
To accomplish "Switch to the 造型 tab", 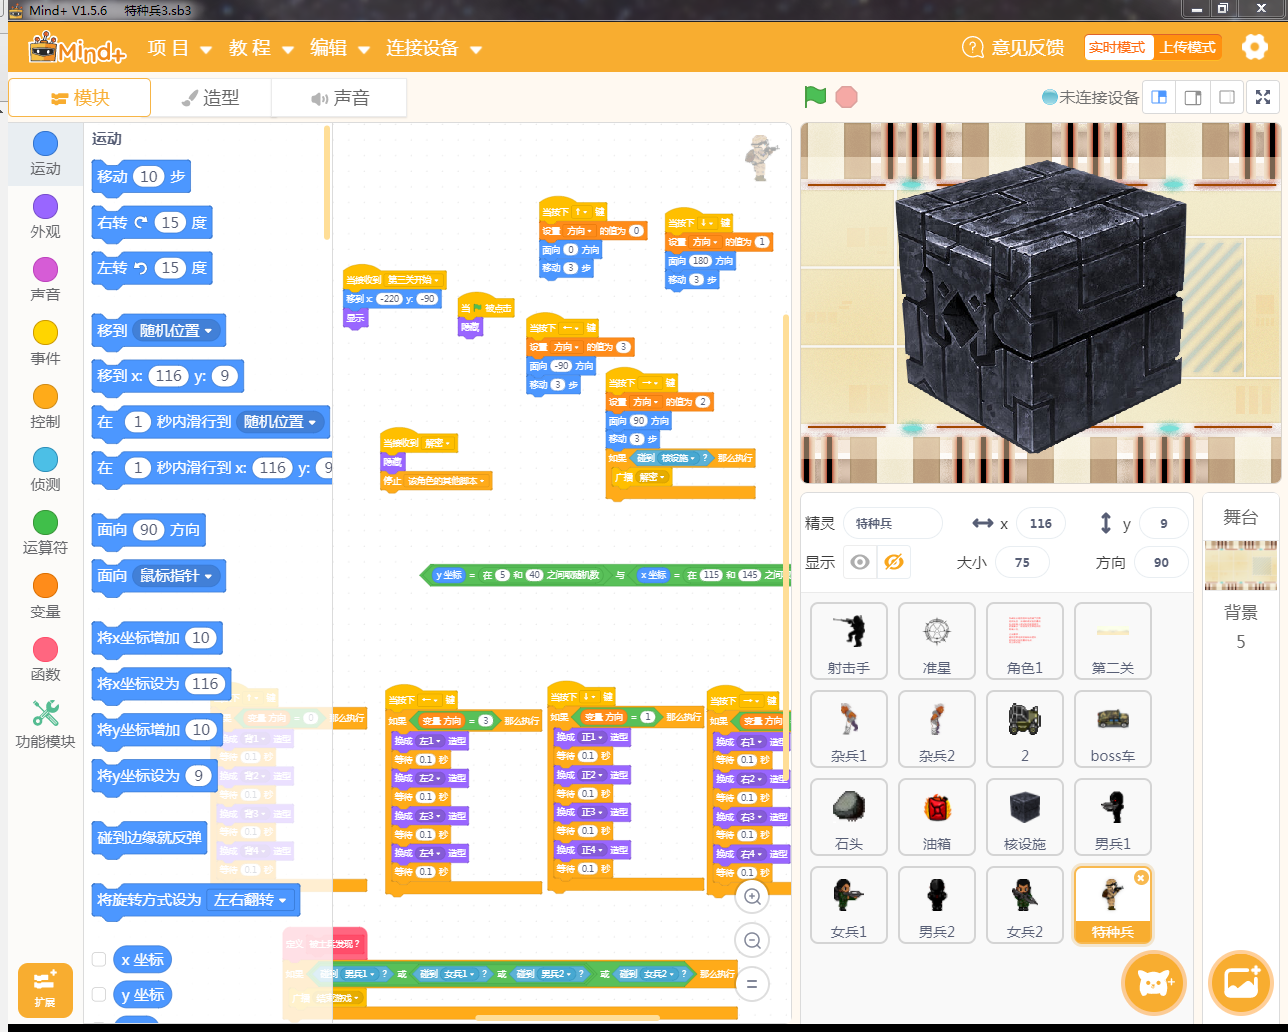I will point(211,98).
